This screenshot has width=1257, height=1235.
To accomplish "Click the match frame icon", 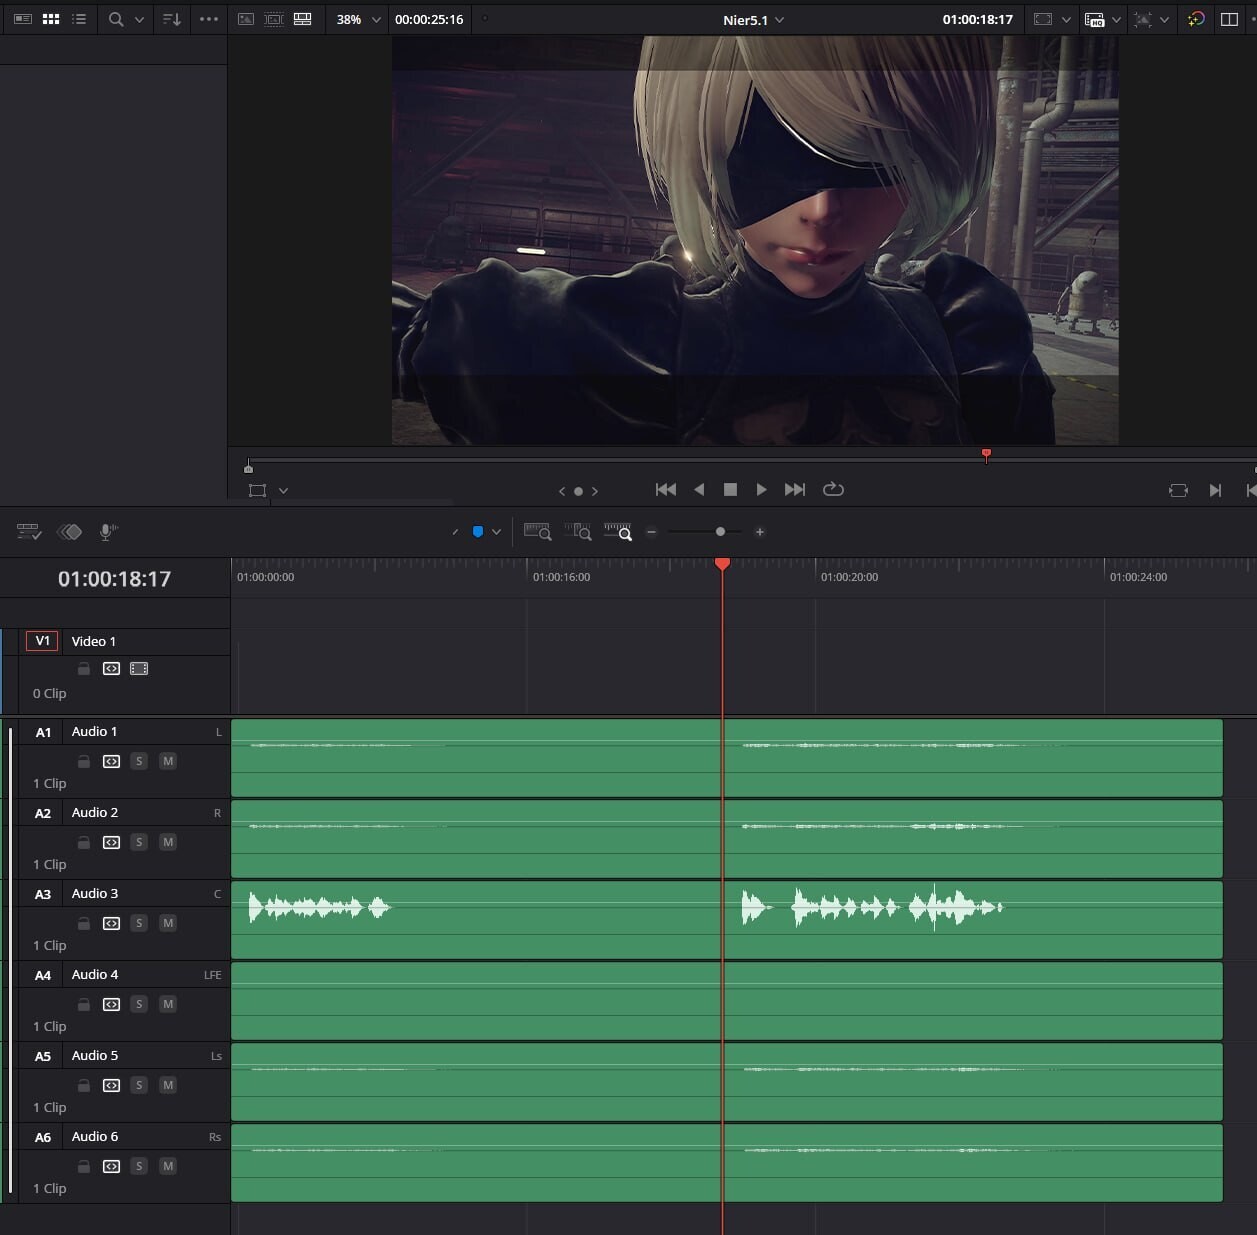I will point(1178,490).
